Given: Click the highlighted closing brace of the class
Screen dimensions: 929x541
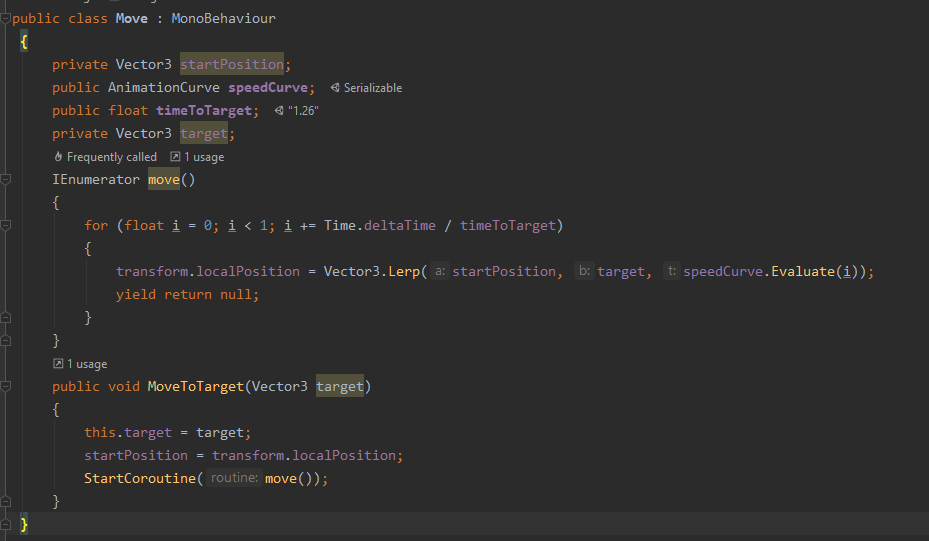Looking at the screenshot, I should coord(24,524).
